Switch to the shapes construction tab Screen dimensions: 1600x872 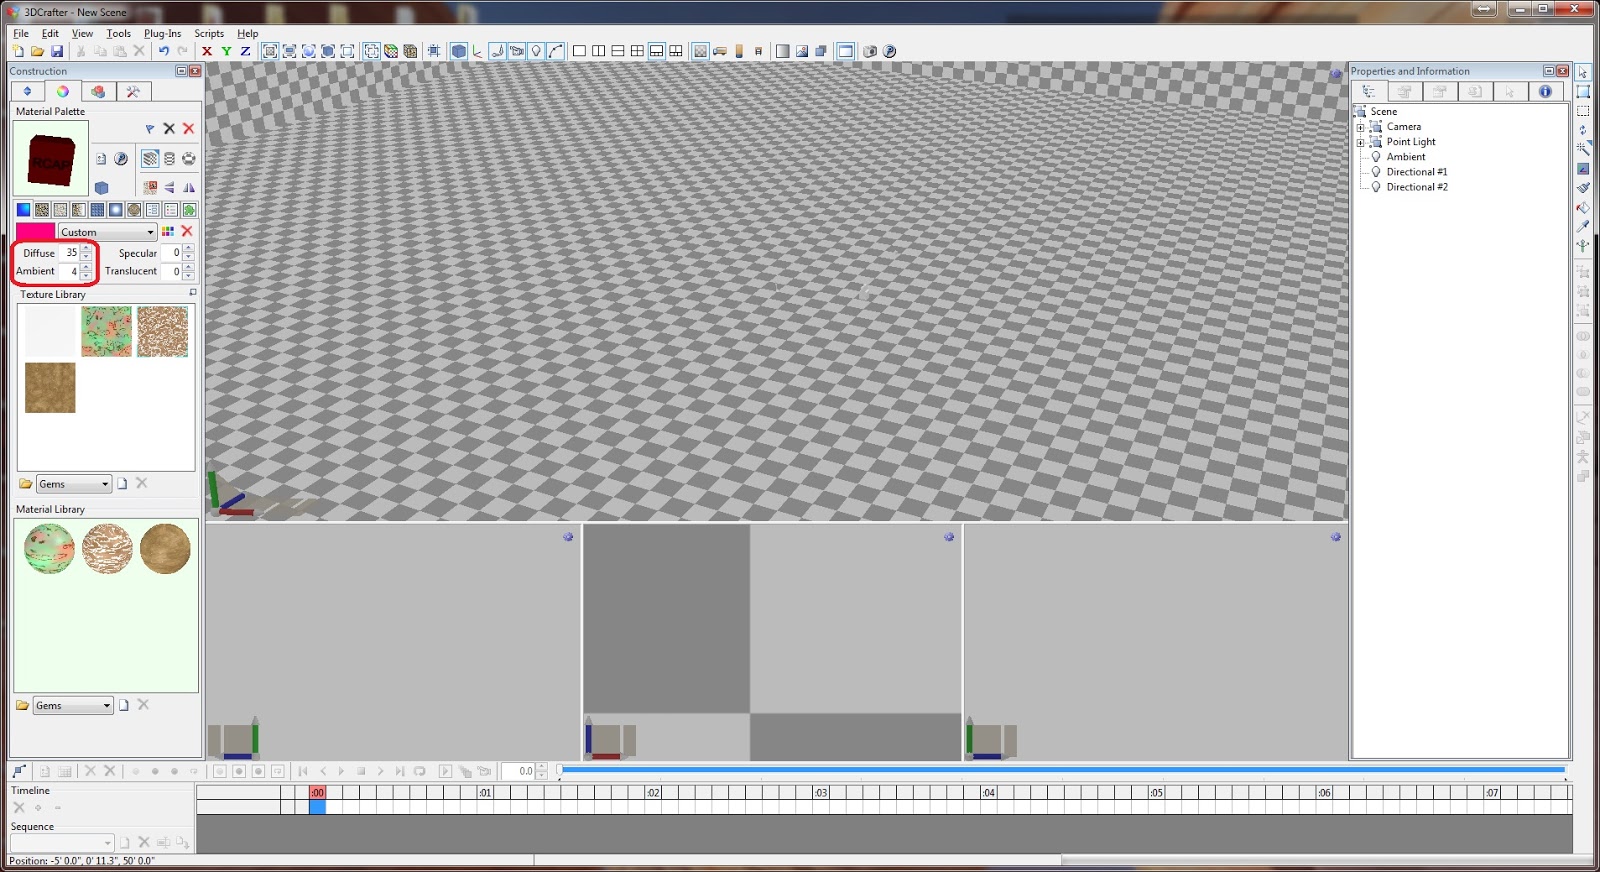click(x=98, y=91)
